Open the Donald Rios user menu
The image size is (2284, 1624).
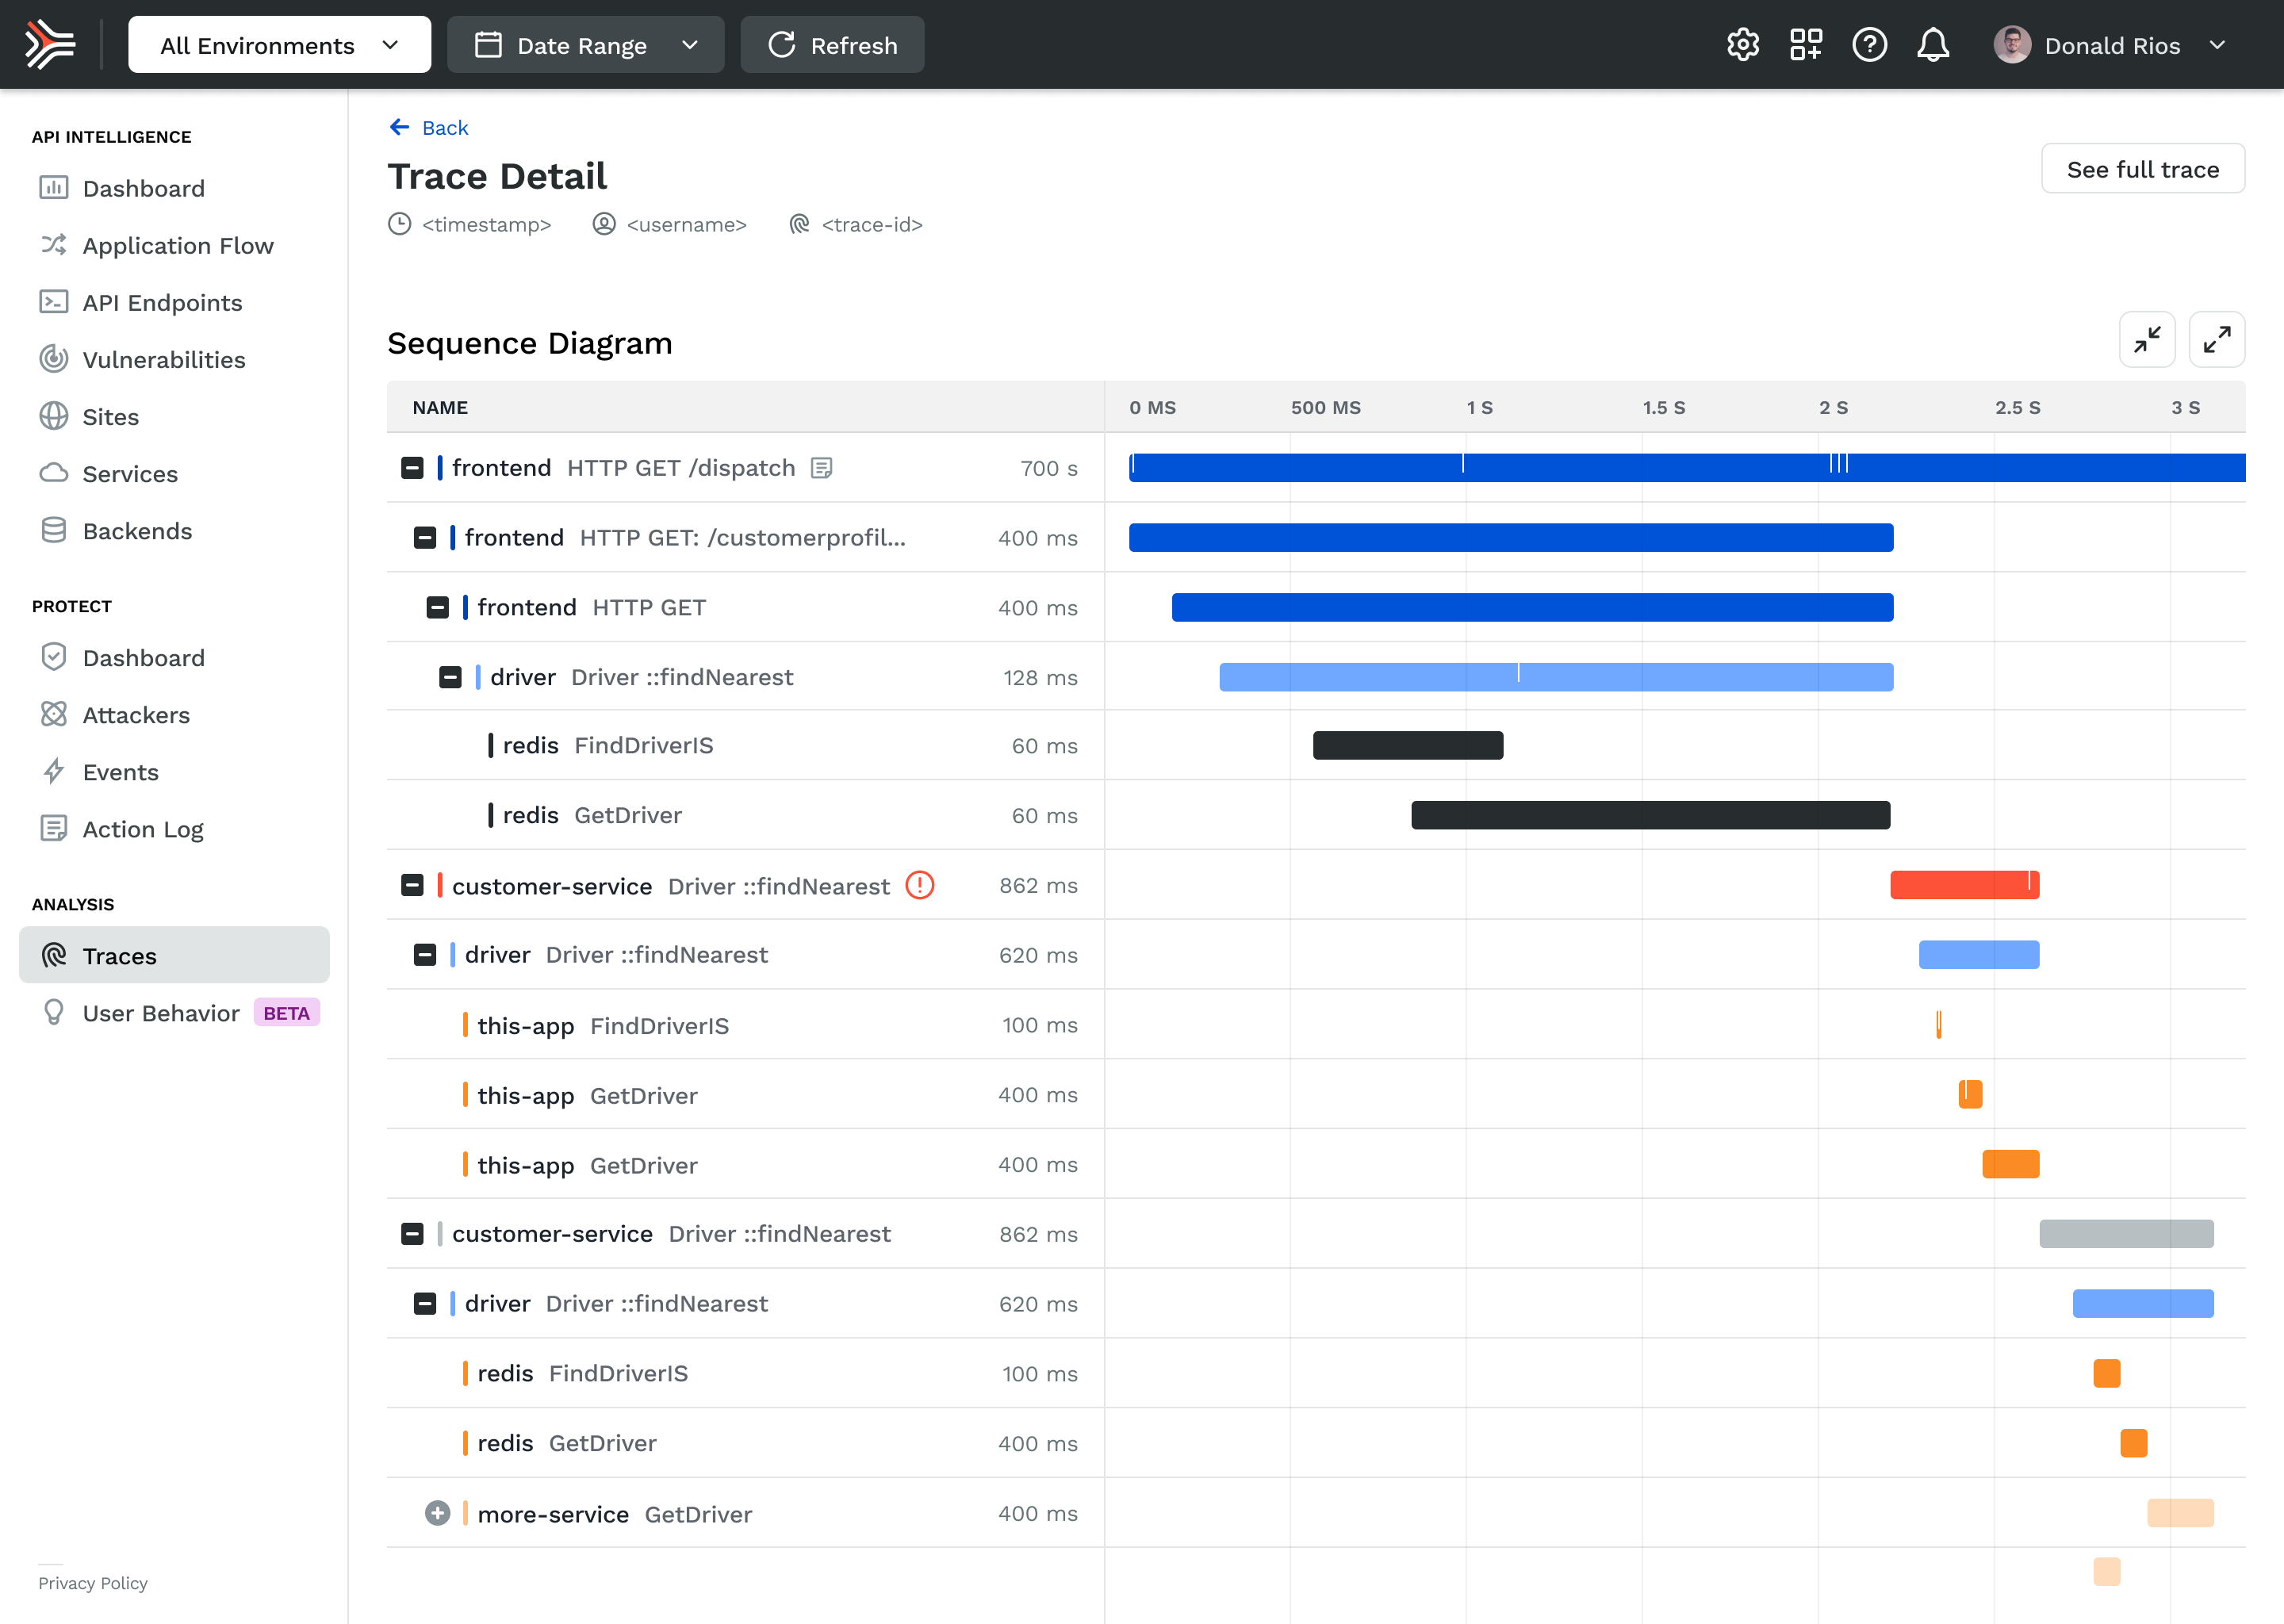(2110, 45)
